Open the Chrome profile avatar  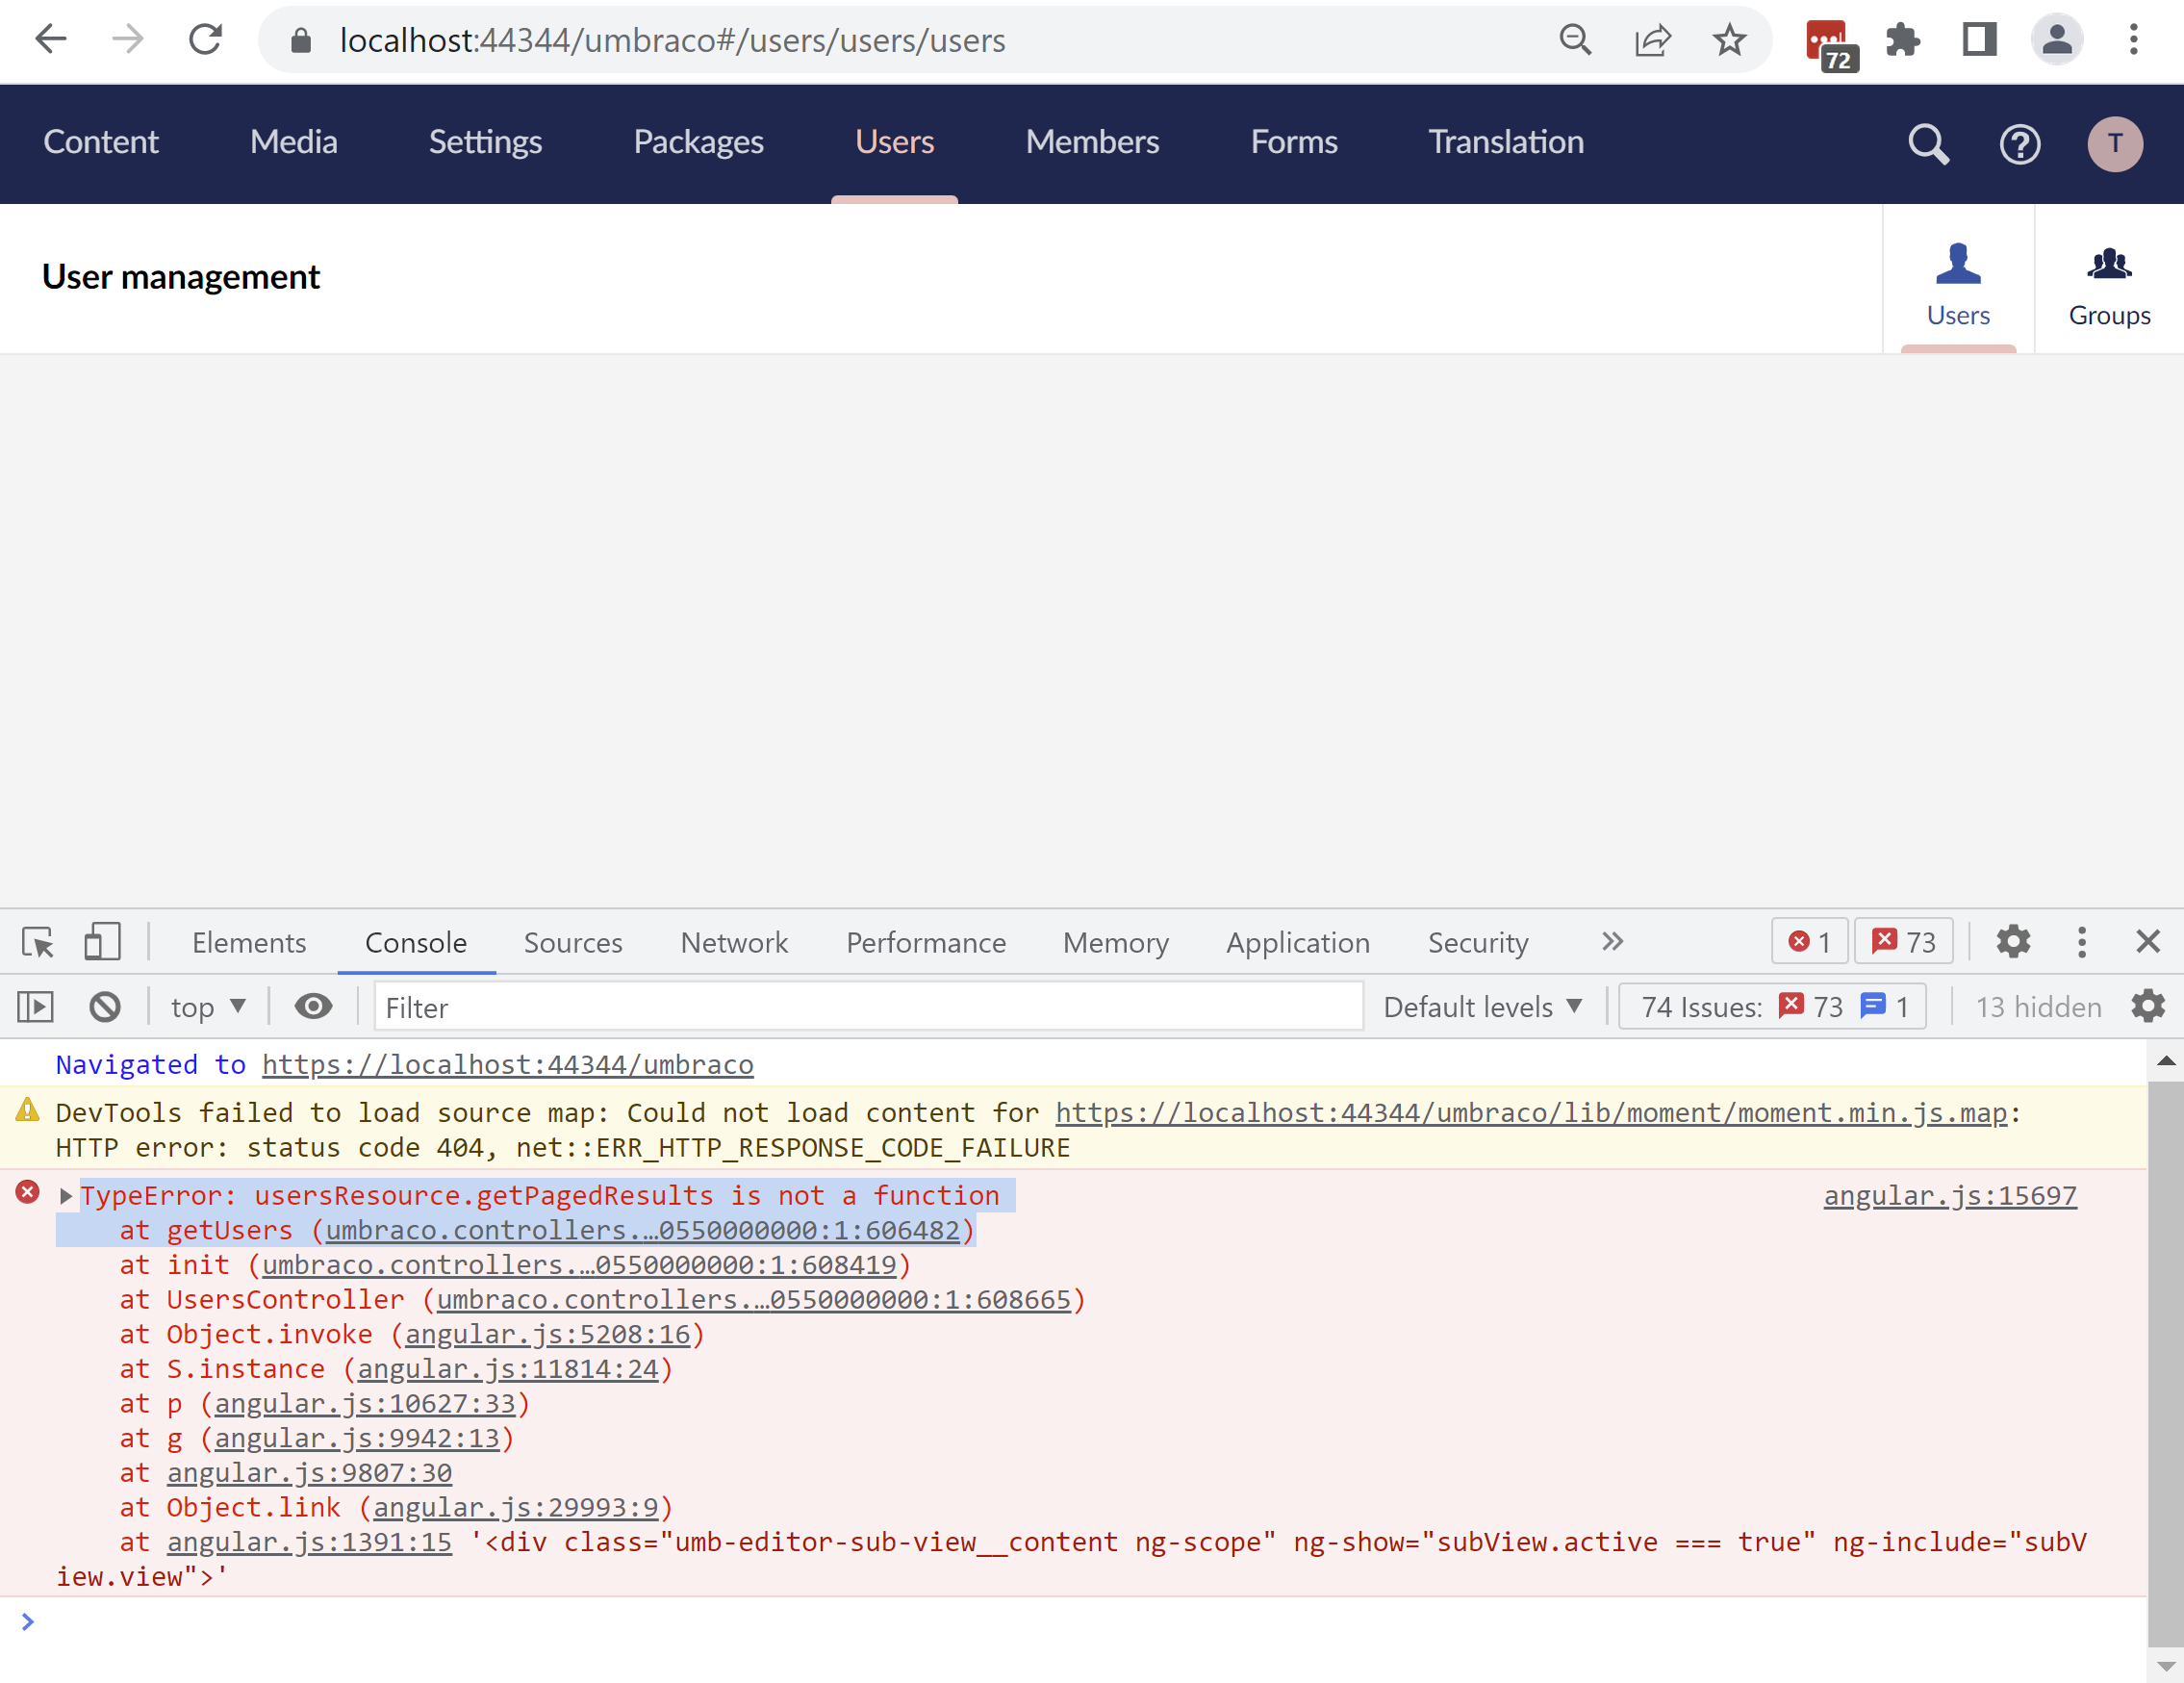2056,40
